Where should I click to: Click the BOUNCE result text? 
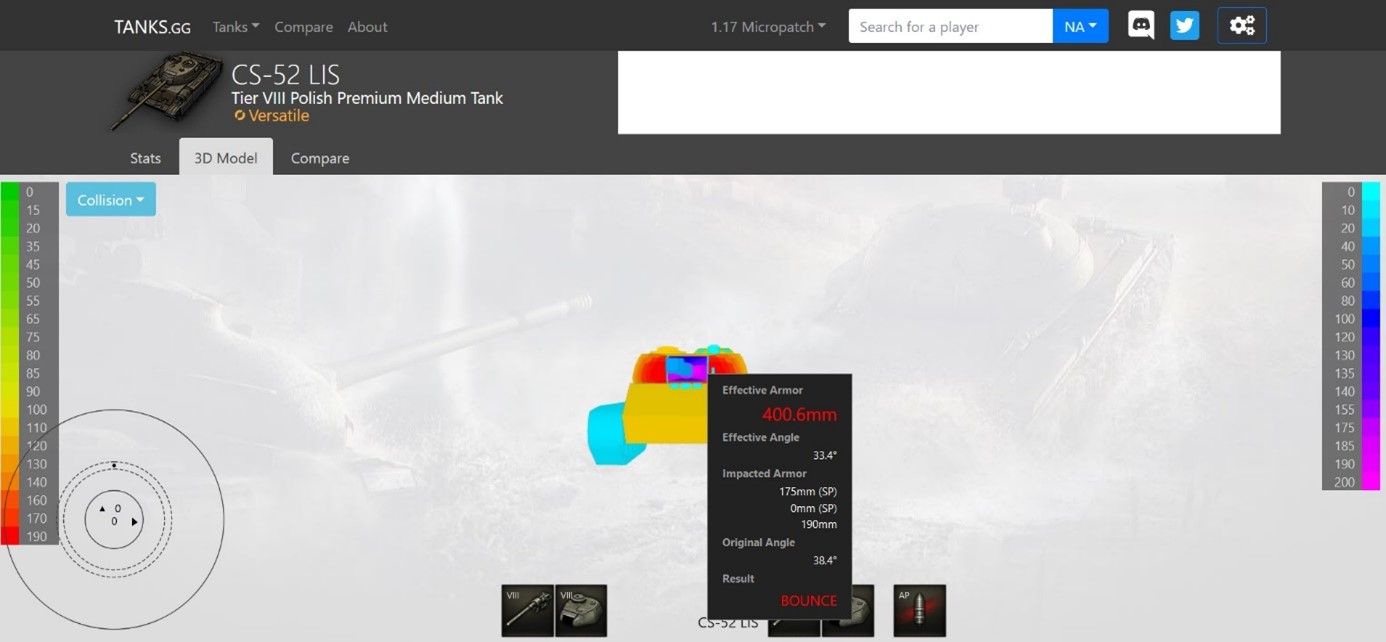808,601
